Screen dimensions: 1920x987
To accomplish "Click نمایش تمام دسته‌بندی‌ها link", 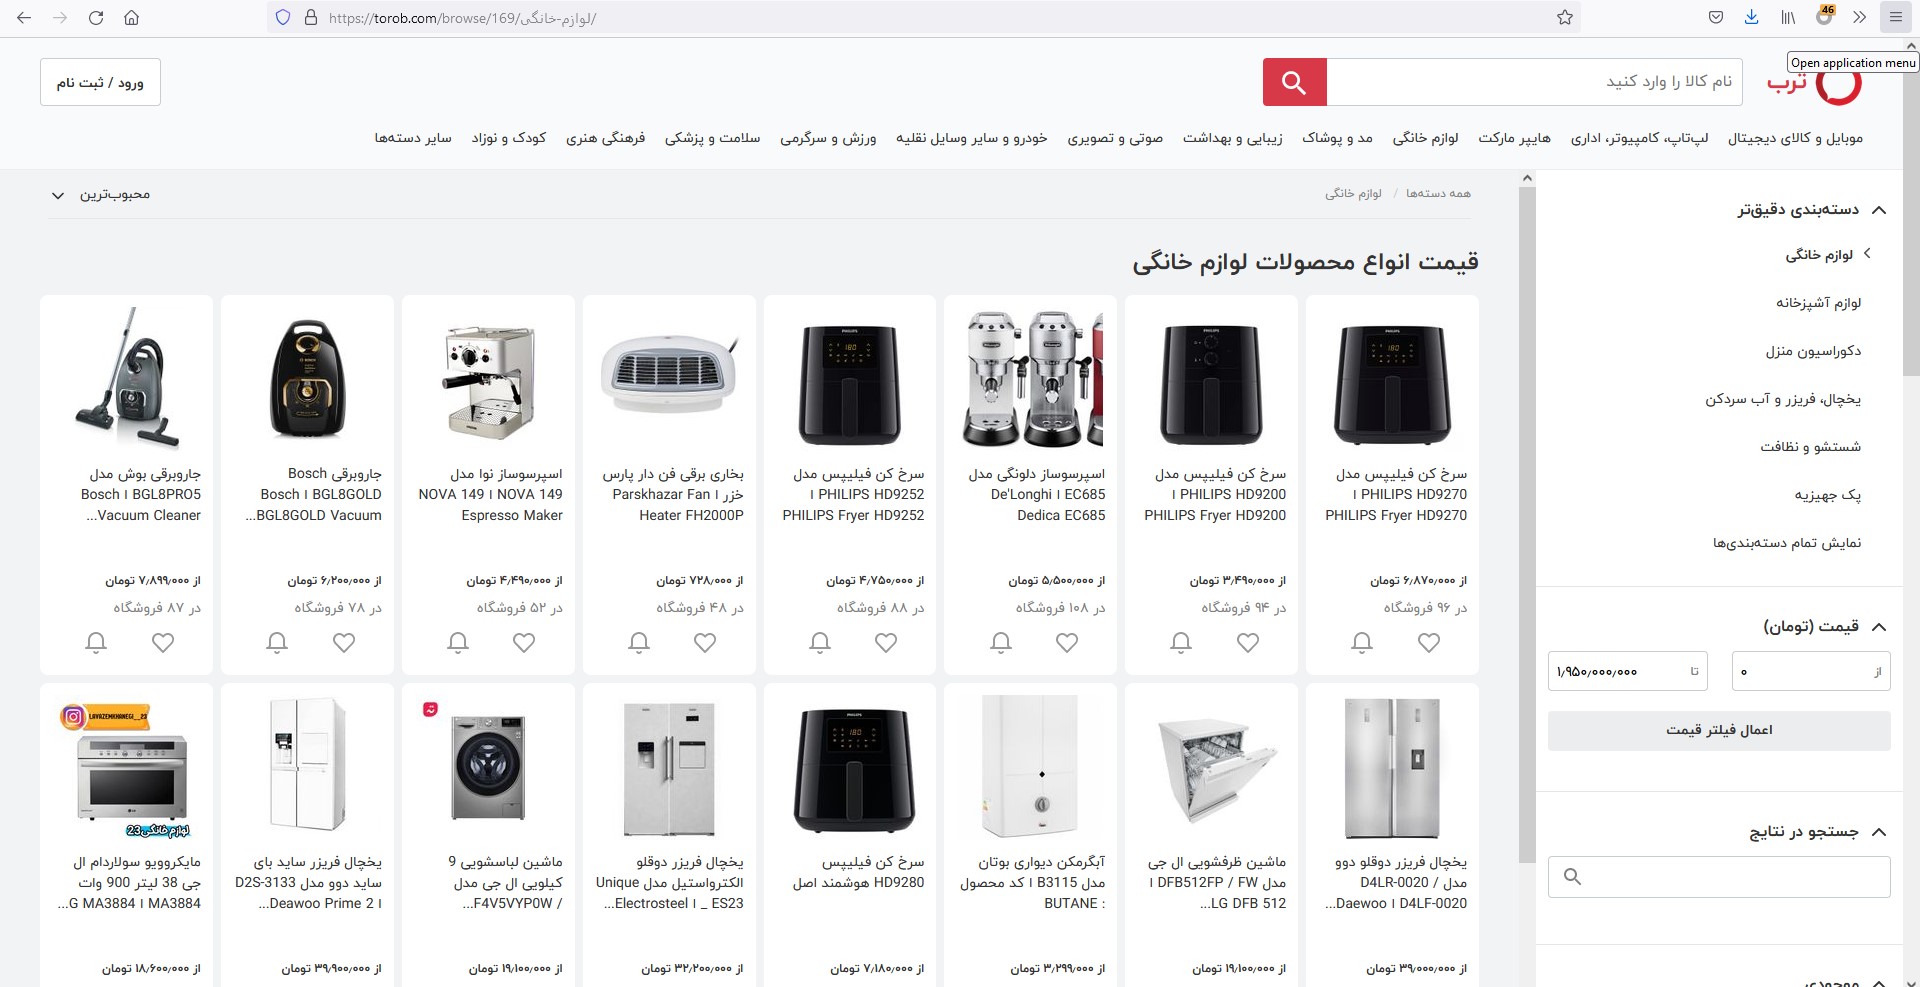I will pos(1786,543).
